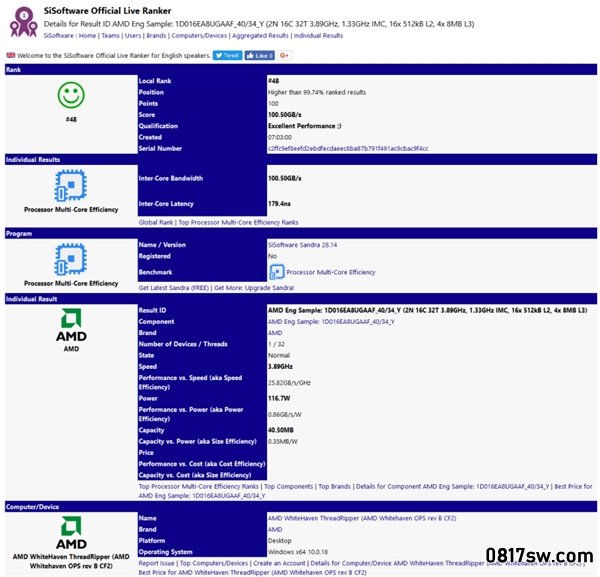
Task: Open the Aggregated Results navigation link
Action: pos(260,36)
